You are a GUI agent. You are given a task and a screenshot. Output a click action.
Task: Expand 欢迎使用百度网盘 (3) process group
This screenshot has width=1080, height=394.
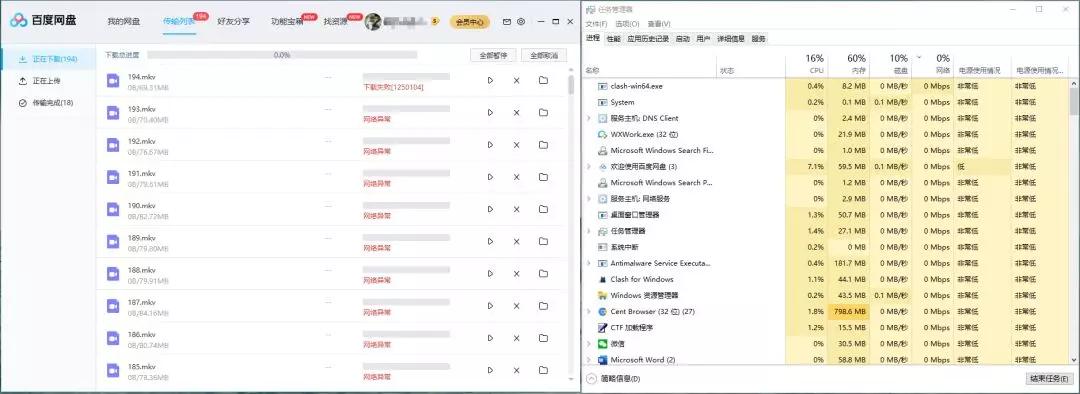588,167
